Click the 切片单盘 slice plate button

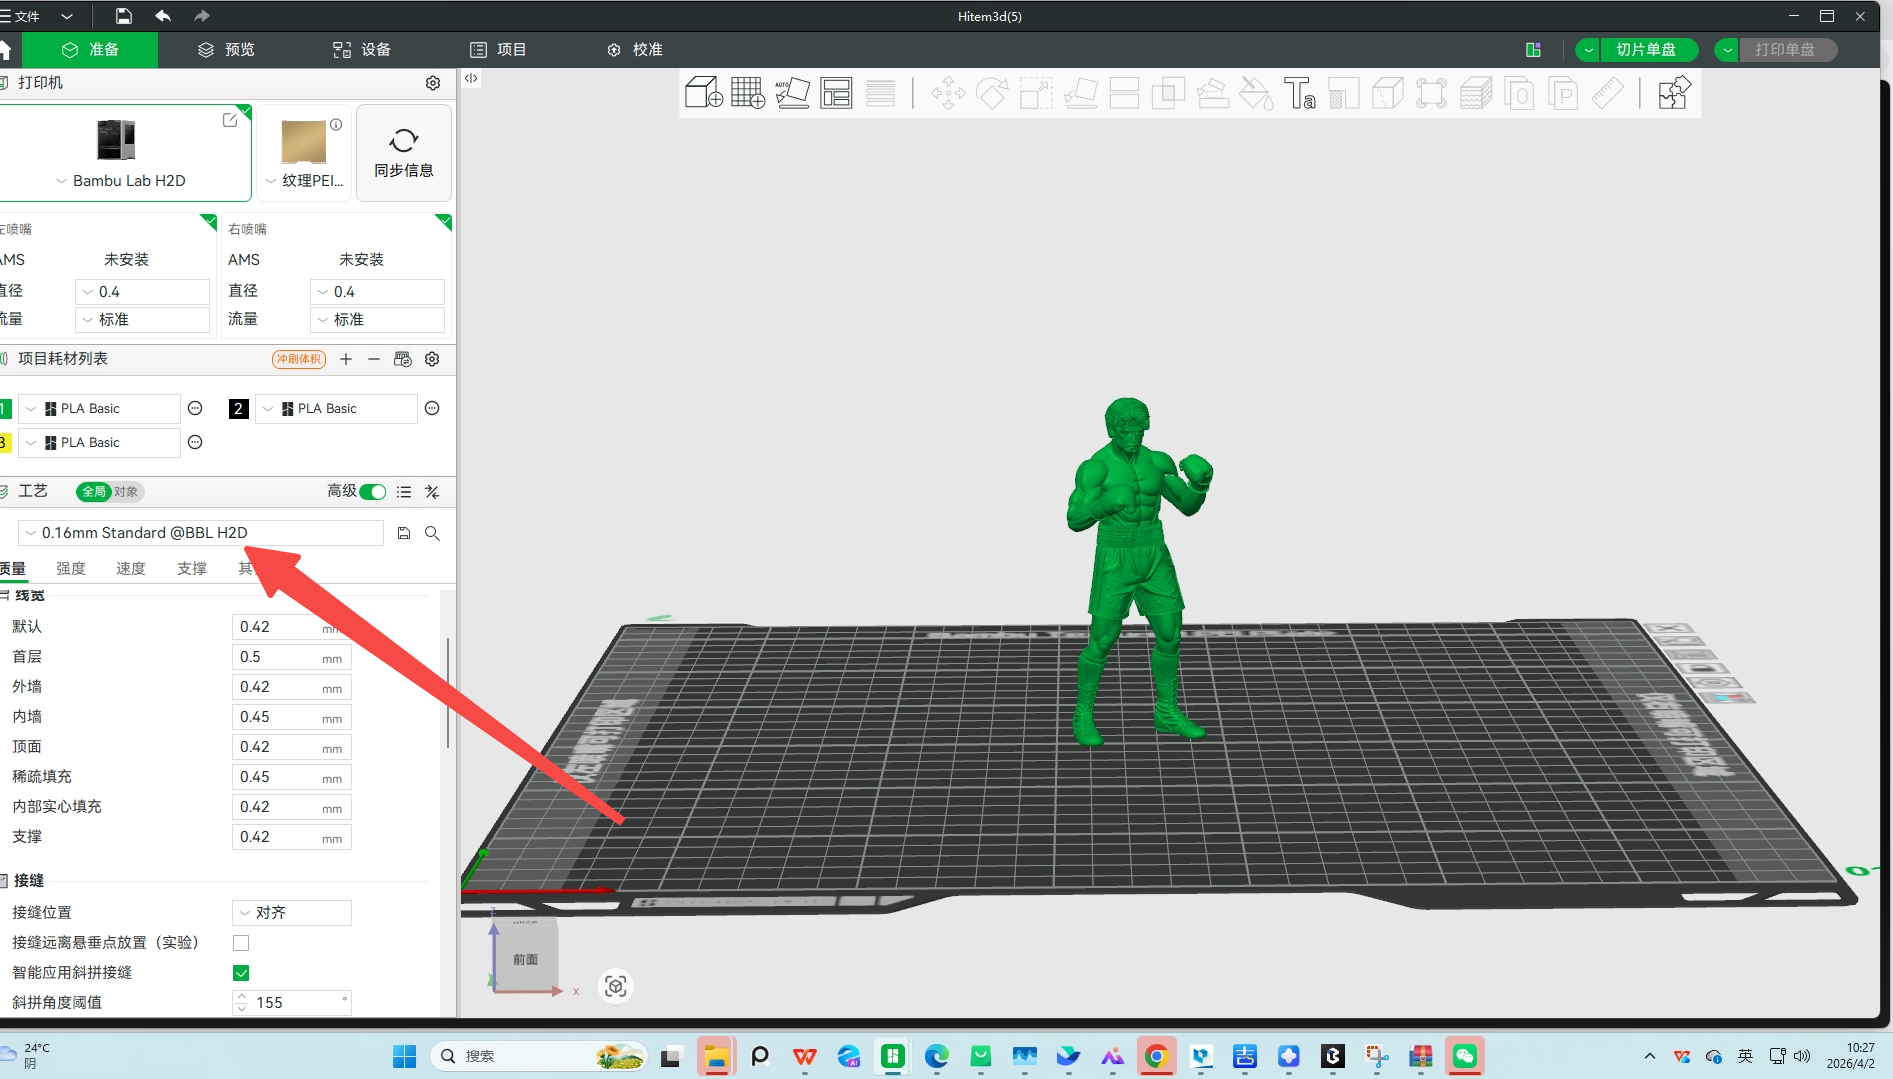pos(1645,50)
